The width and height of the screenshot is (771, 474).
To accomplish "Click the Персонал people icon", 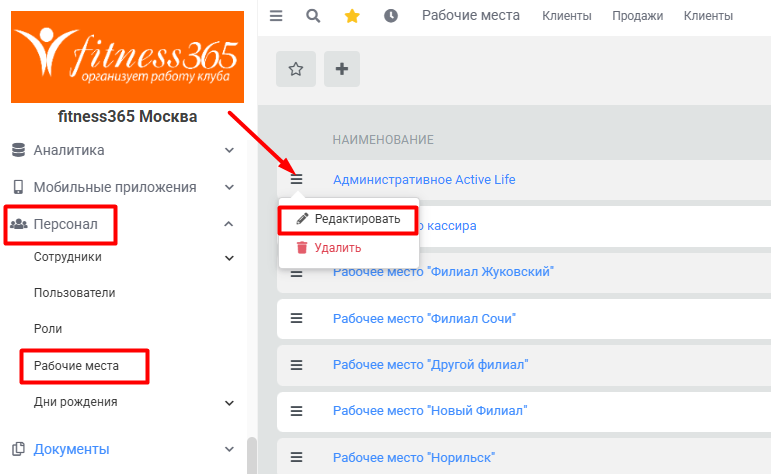I will pos(19,224).
